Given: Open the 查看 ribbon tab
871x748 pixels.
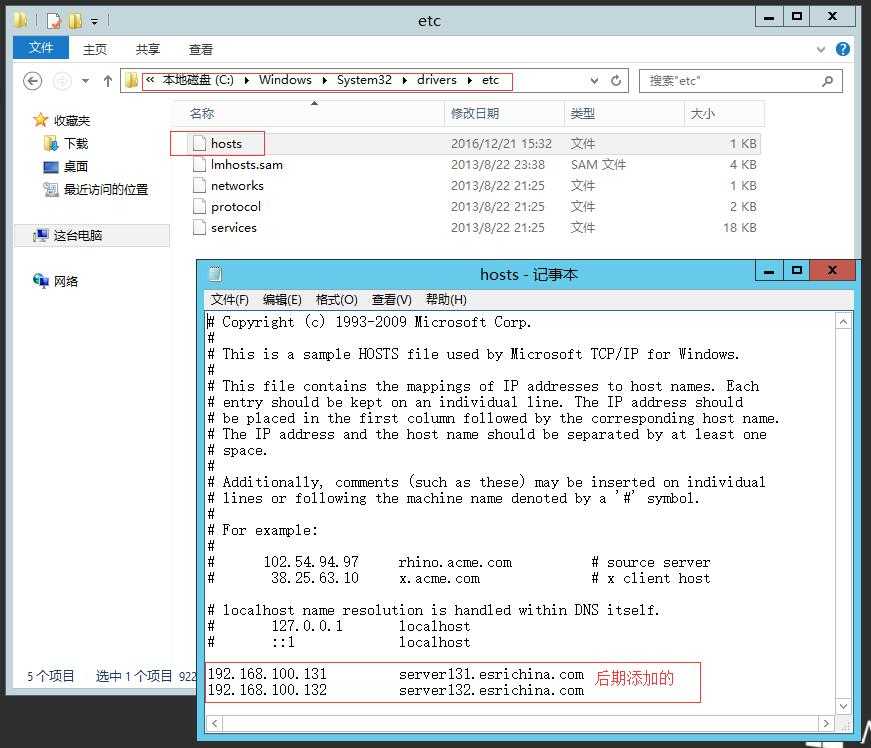Looking at the screenshot, I should (x=201, y=49).
